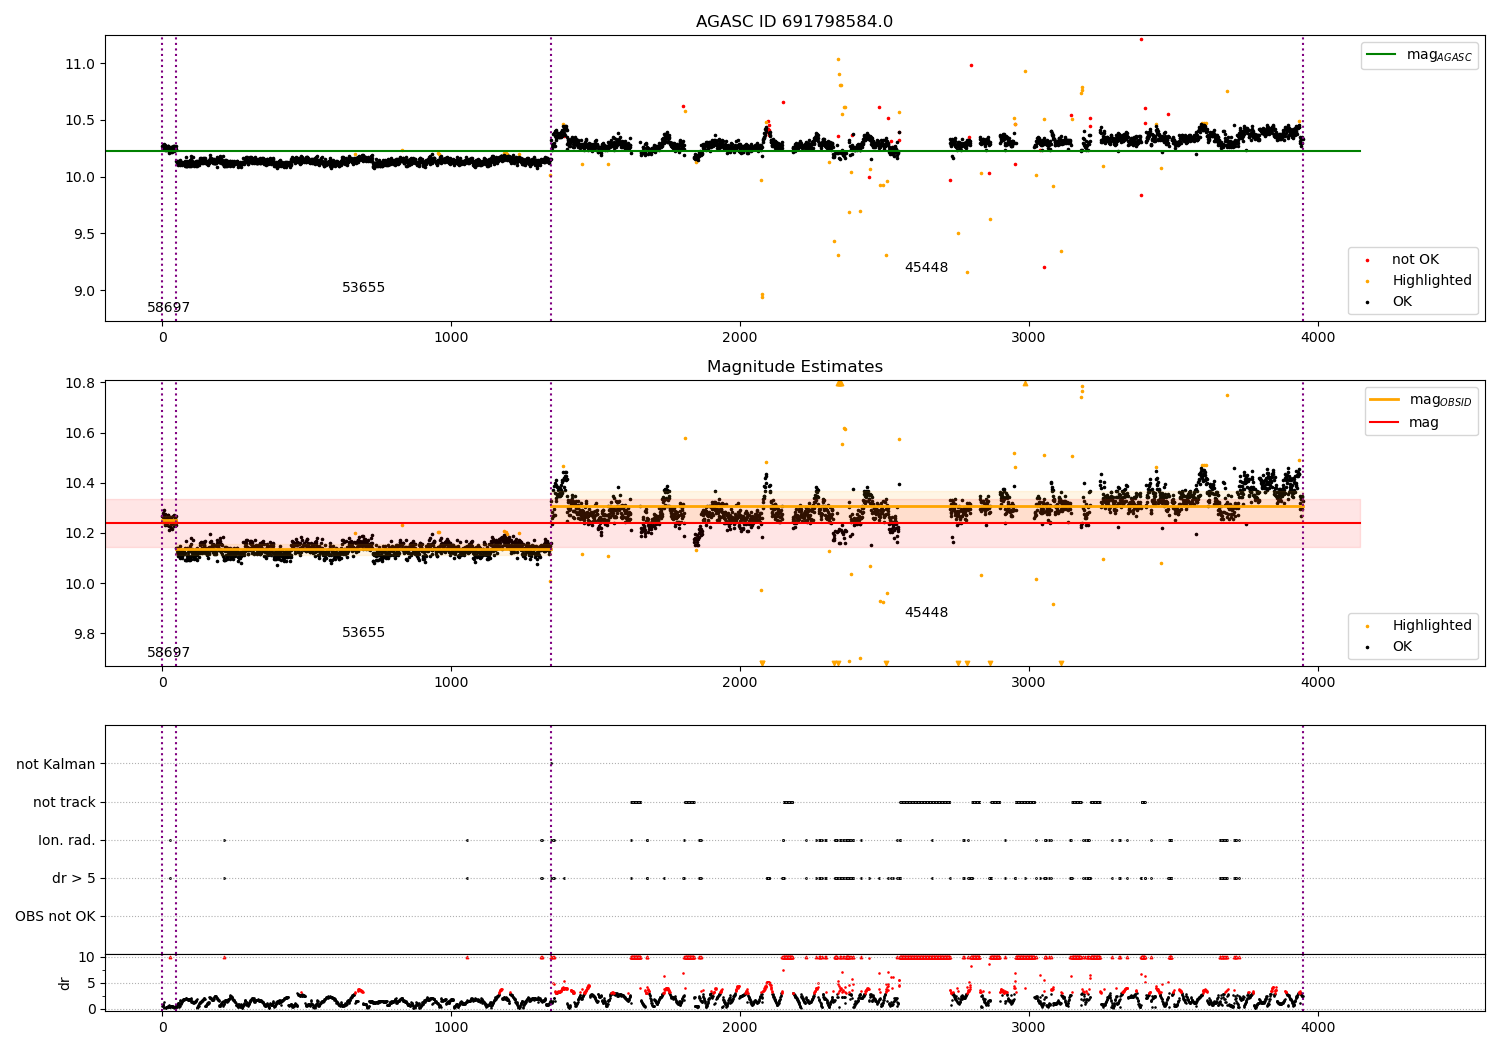Click the 'dr' axis label

tap(65, 983)
